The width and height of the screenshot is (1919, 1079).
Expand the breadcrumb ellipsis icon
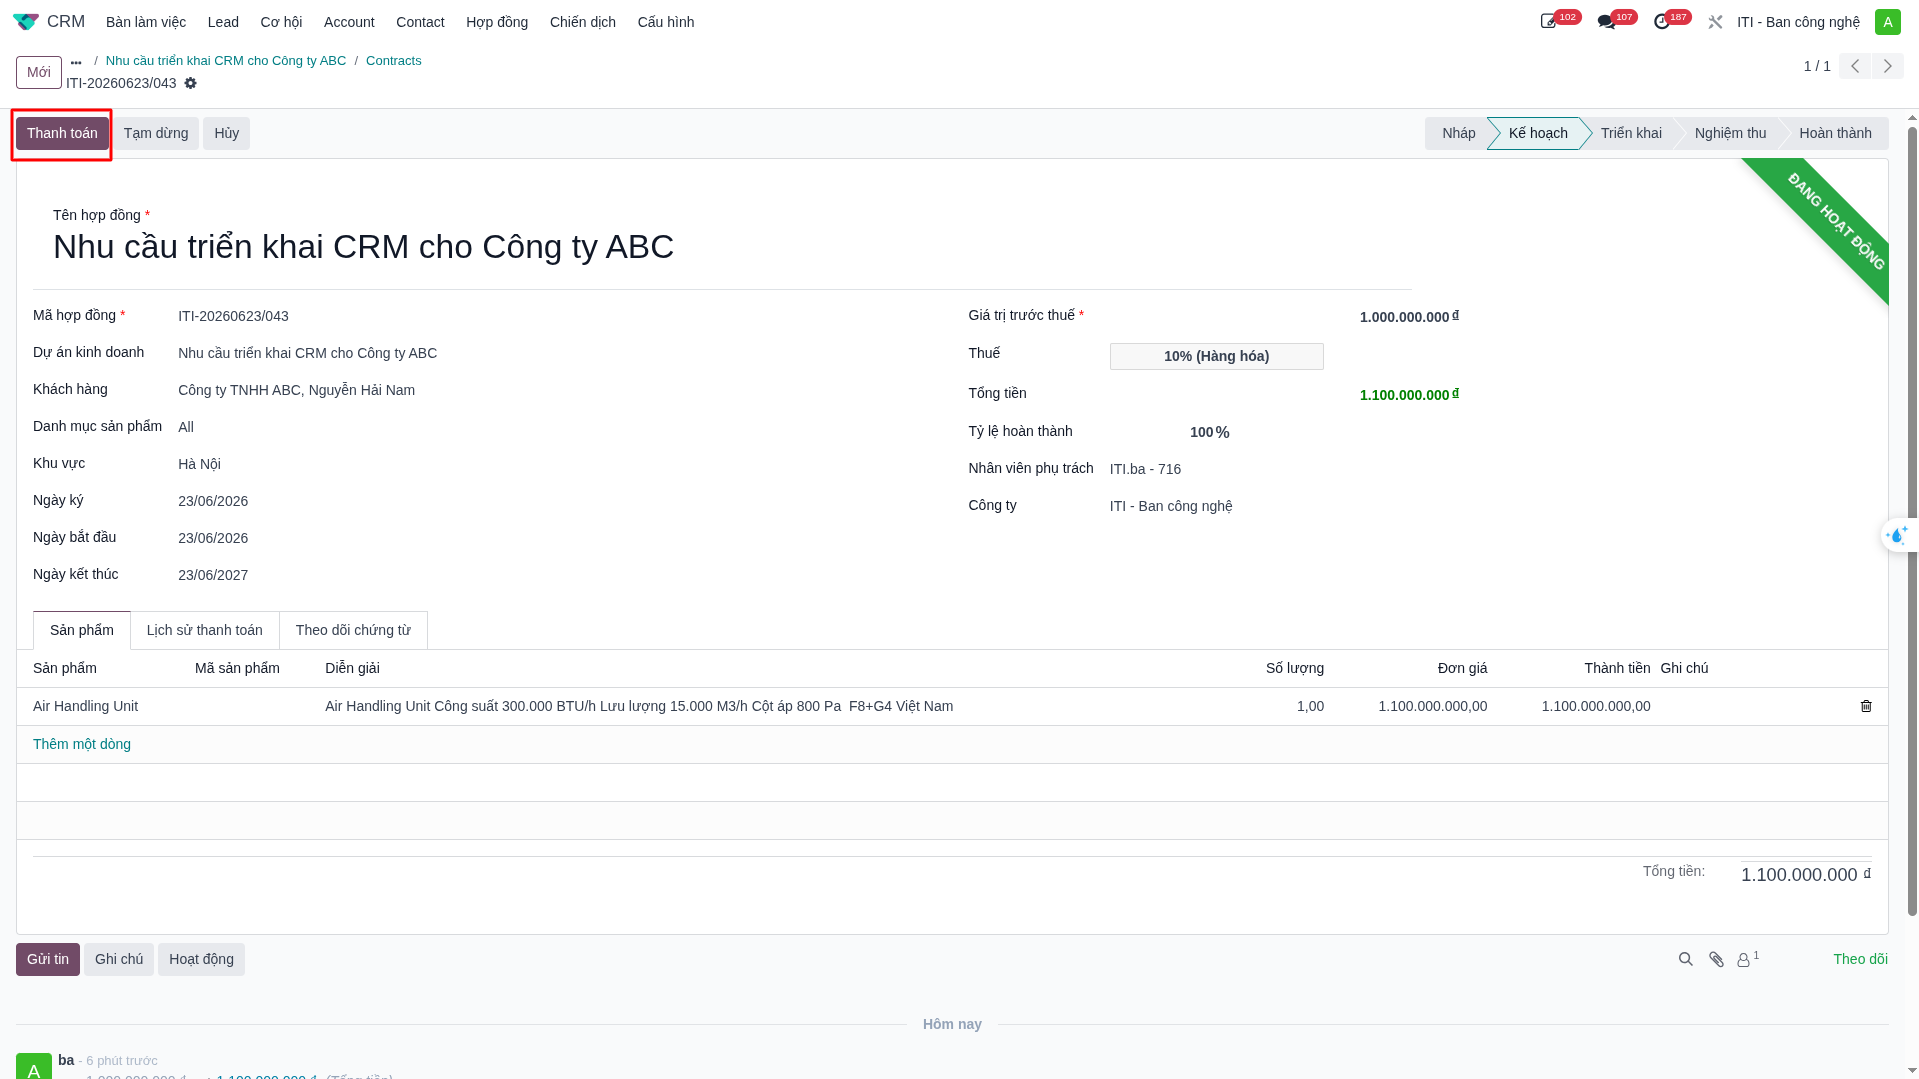point(76,62)
